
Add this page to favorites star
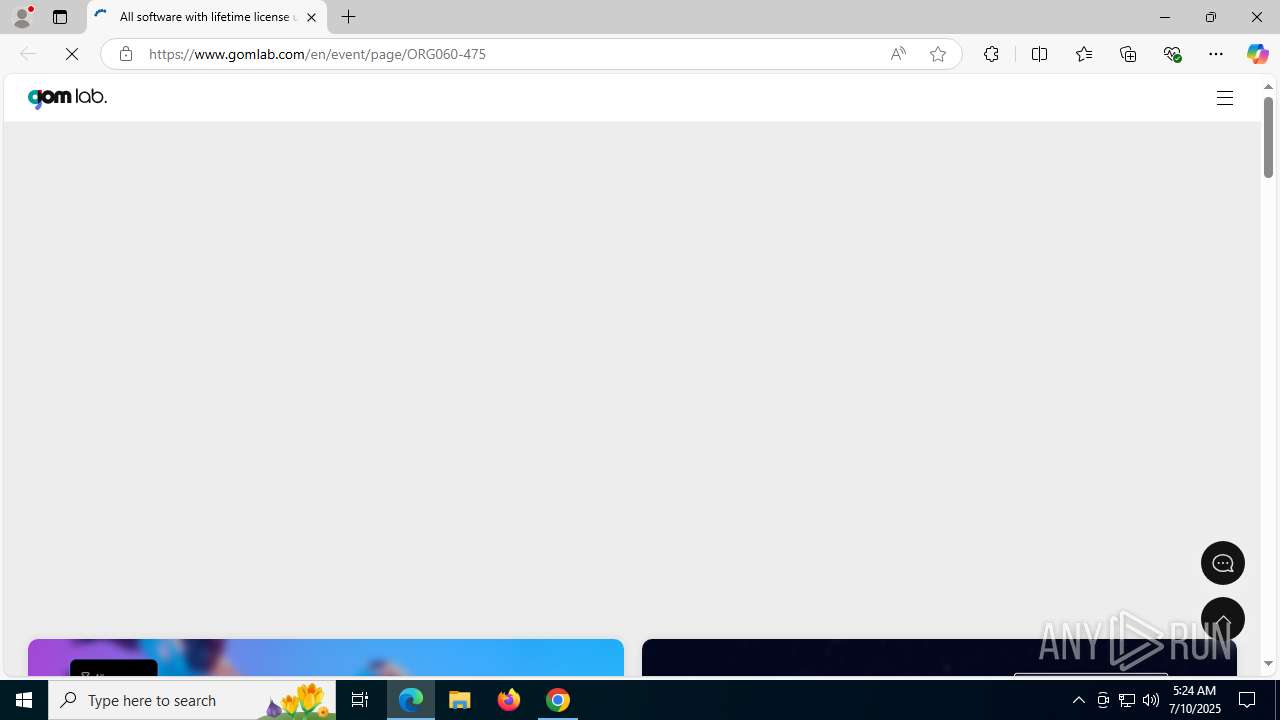pos(938,54)
